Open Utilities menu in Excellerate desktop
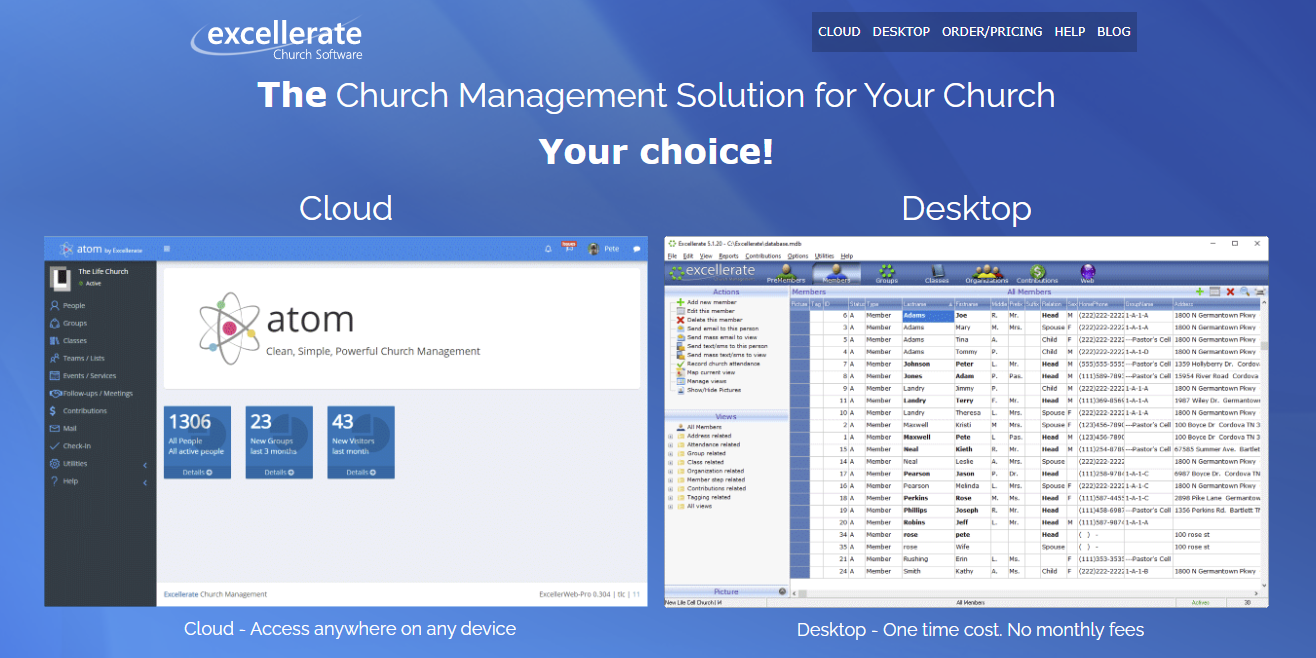The image size is (1316, 658). click(824, 256)
